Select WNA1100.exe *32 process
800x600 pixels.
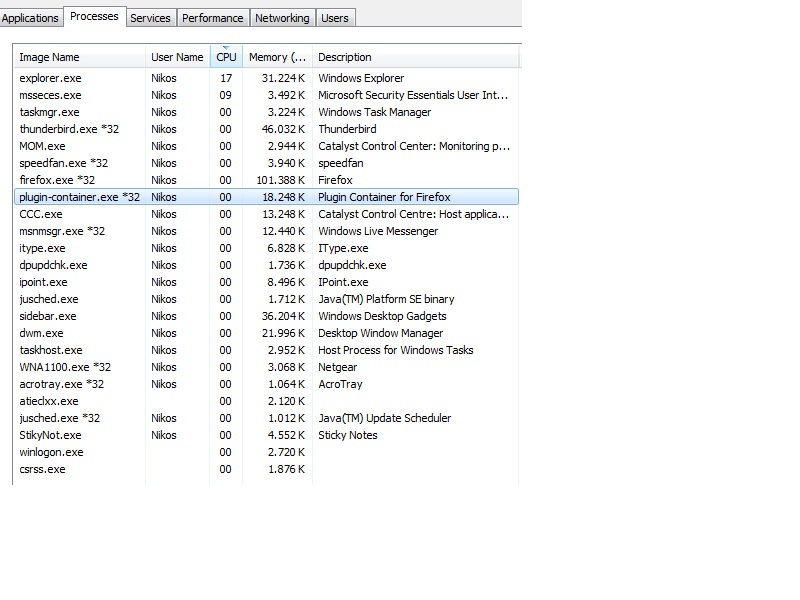(x=266, y=367)
